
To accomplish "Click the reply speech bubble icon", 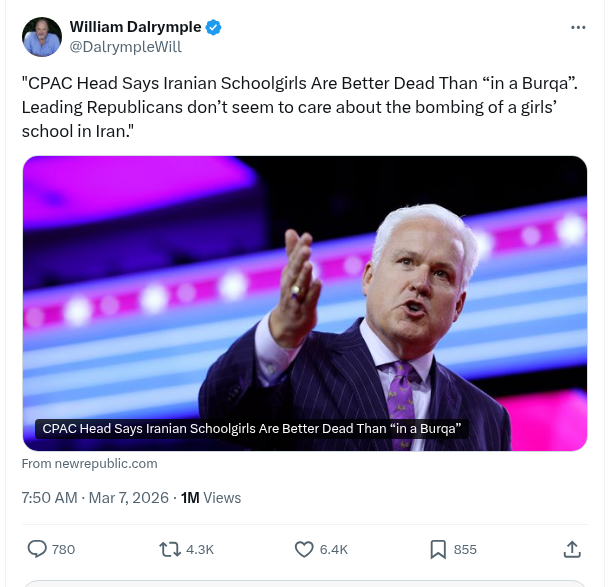I will 37,549.
